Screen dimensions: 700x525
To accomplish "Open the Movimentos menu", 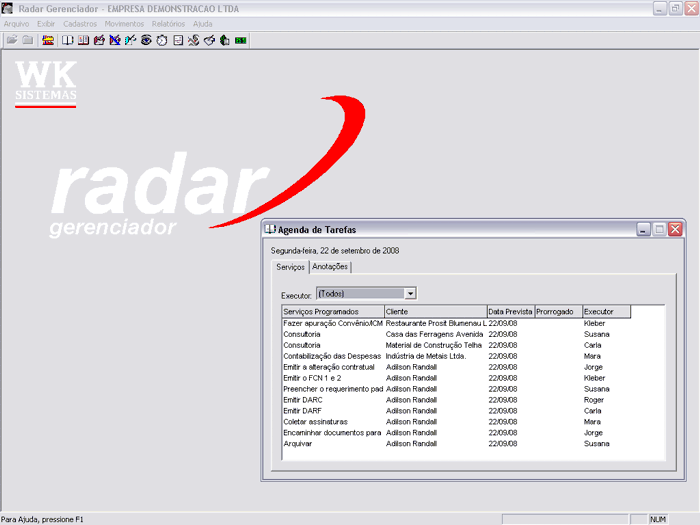I will (124, 23).
